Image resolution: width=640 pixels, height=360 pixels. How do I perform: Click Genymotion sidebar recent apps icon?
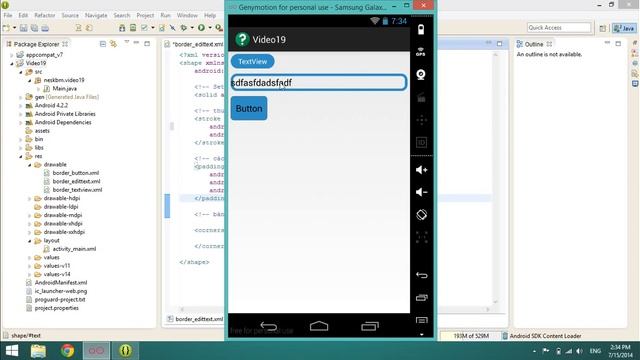click(421, 298)
